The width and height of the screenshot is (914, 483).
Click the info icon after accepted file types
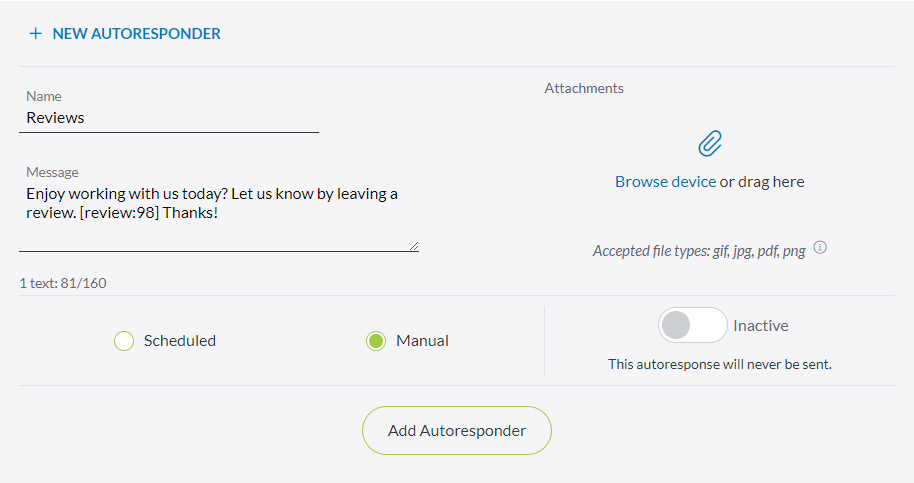tap(820, 248)
